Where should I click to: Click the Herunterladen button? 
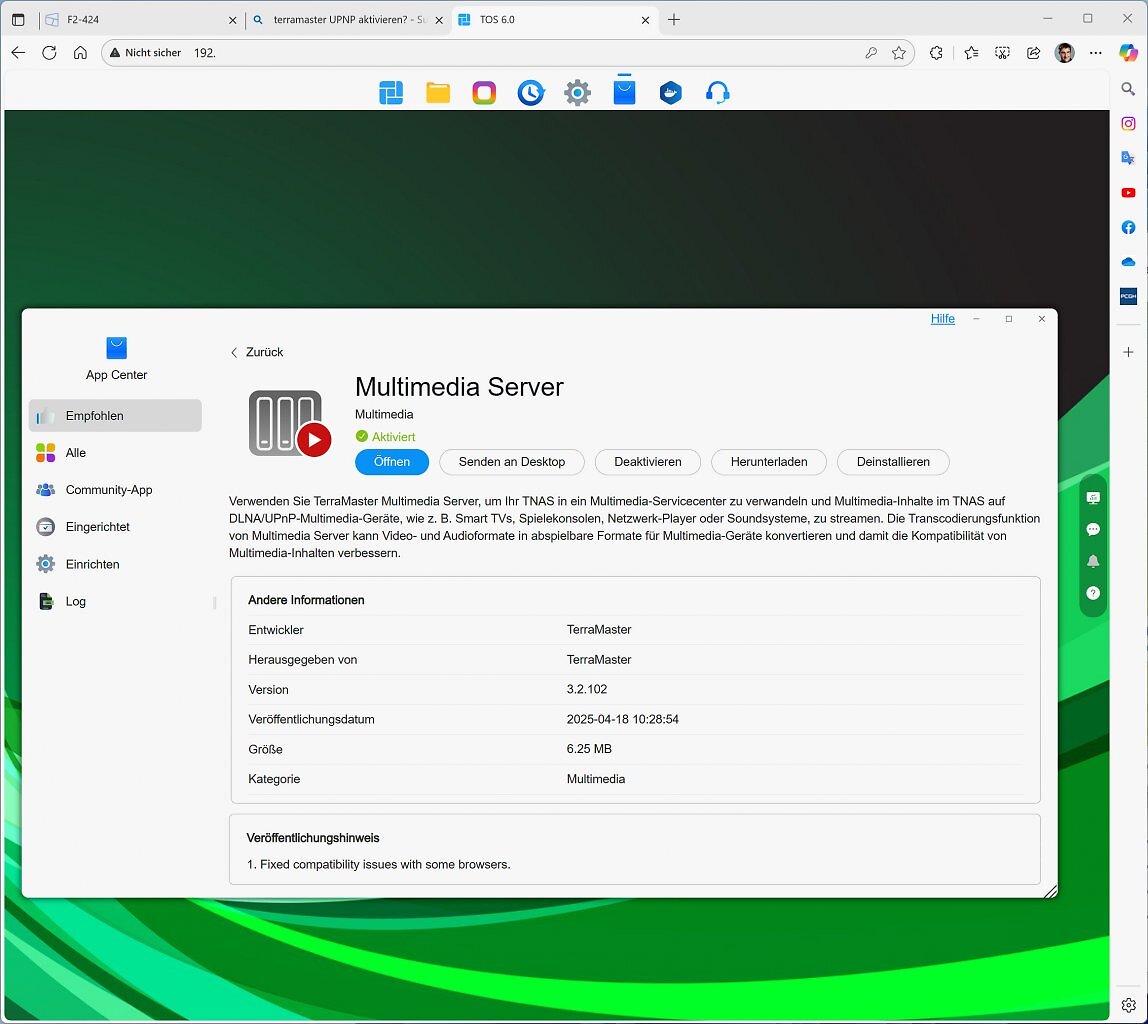coord(769,462)
